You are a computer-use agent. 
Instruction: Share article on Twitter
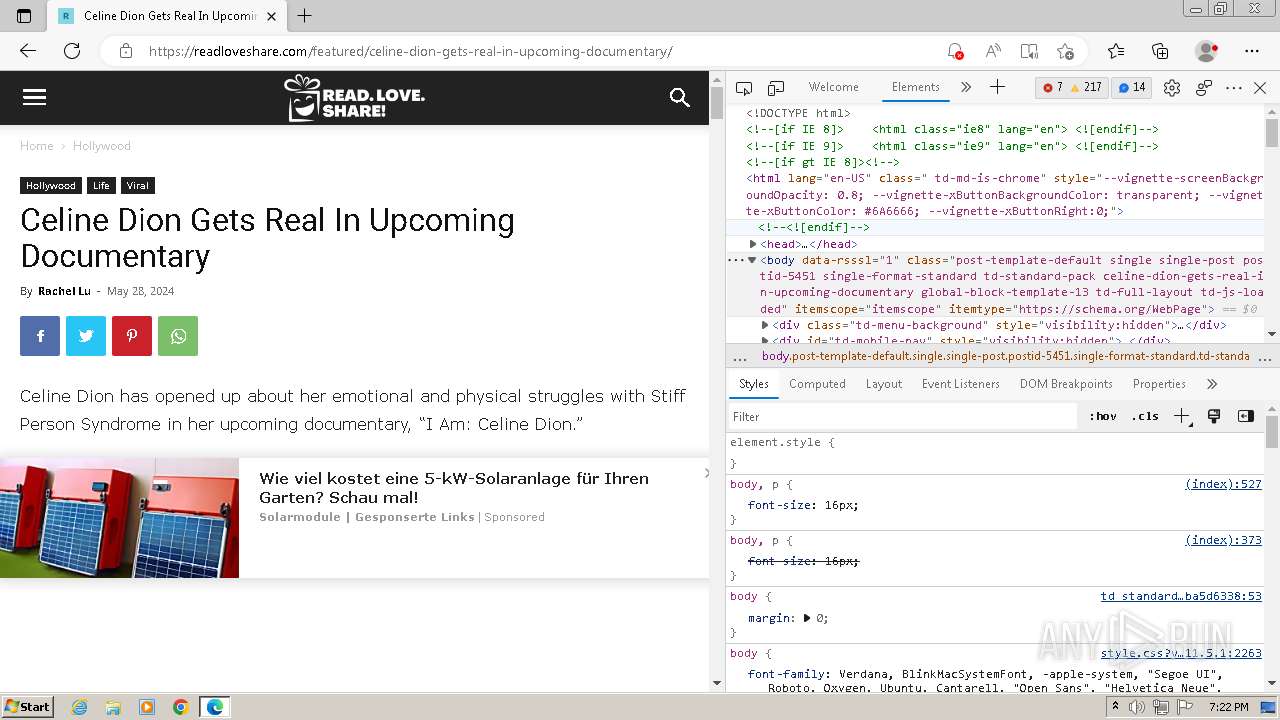click(86, 336)
